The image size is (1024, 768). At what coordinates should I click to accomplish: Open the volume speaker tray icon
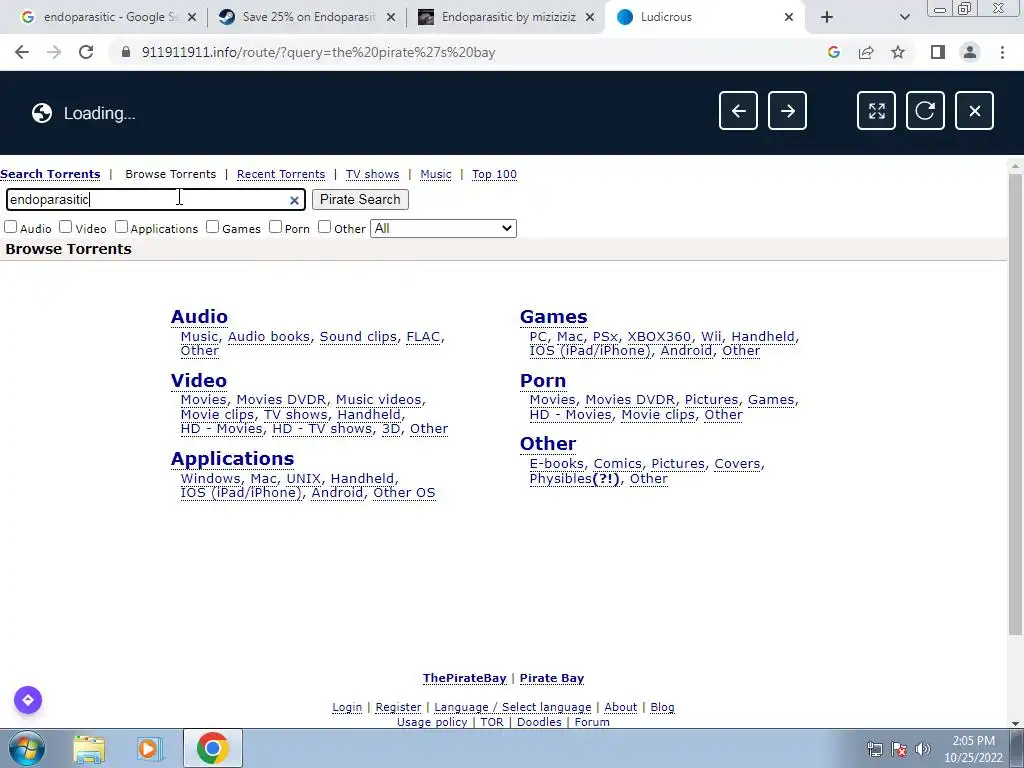pyautogui.click(x=922, y=749)
